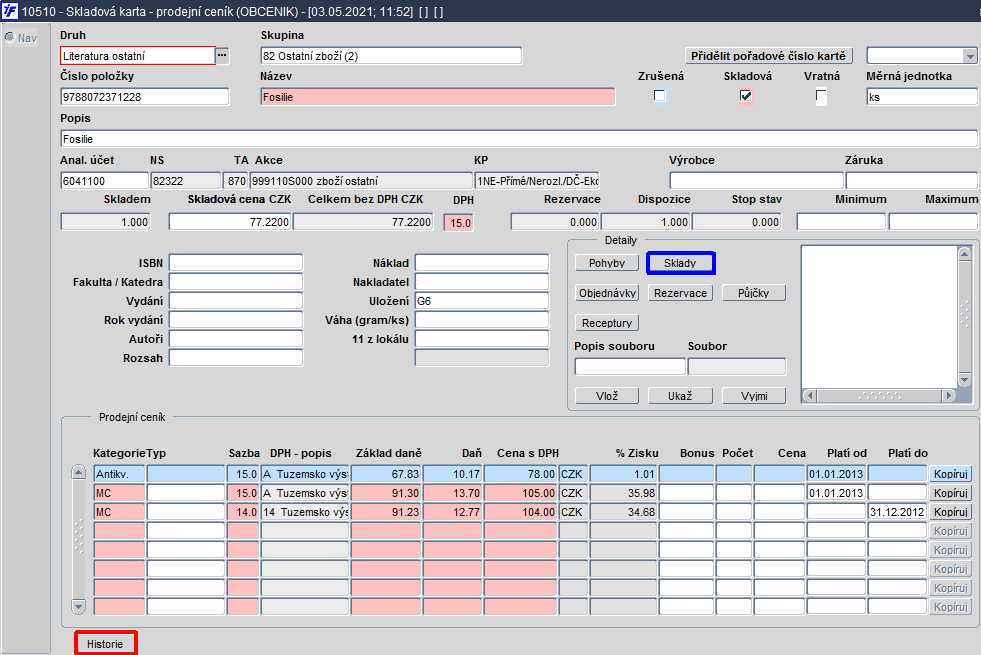
Task: Click the down arrow of the Prodejní ceník scrollbar
Action: tap(79, 606)
